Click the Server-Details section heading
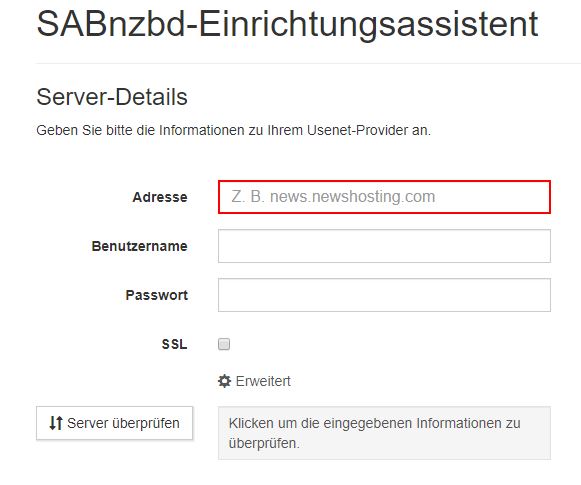This screenshot has width=581, height=485. tap(112, 97)
